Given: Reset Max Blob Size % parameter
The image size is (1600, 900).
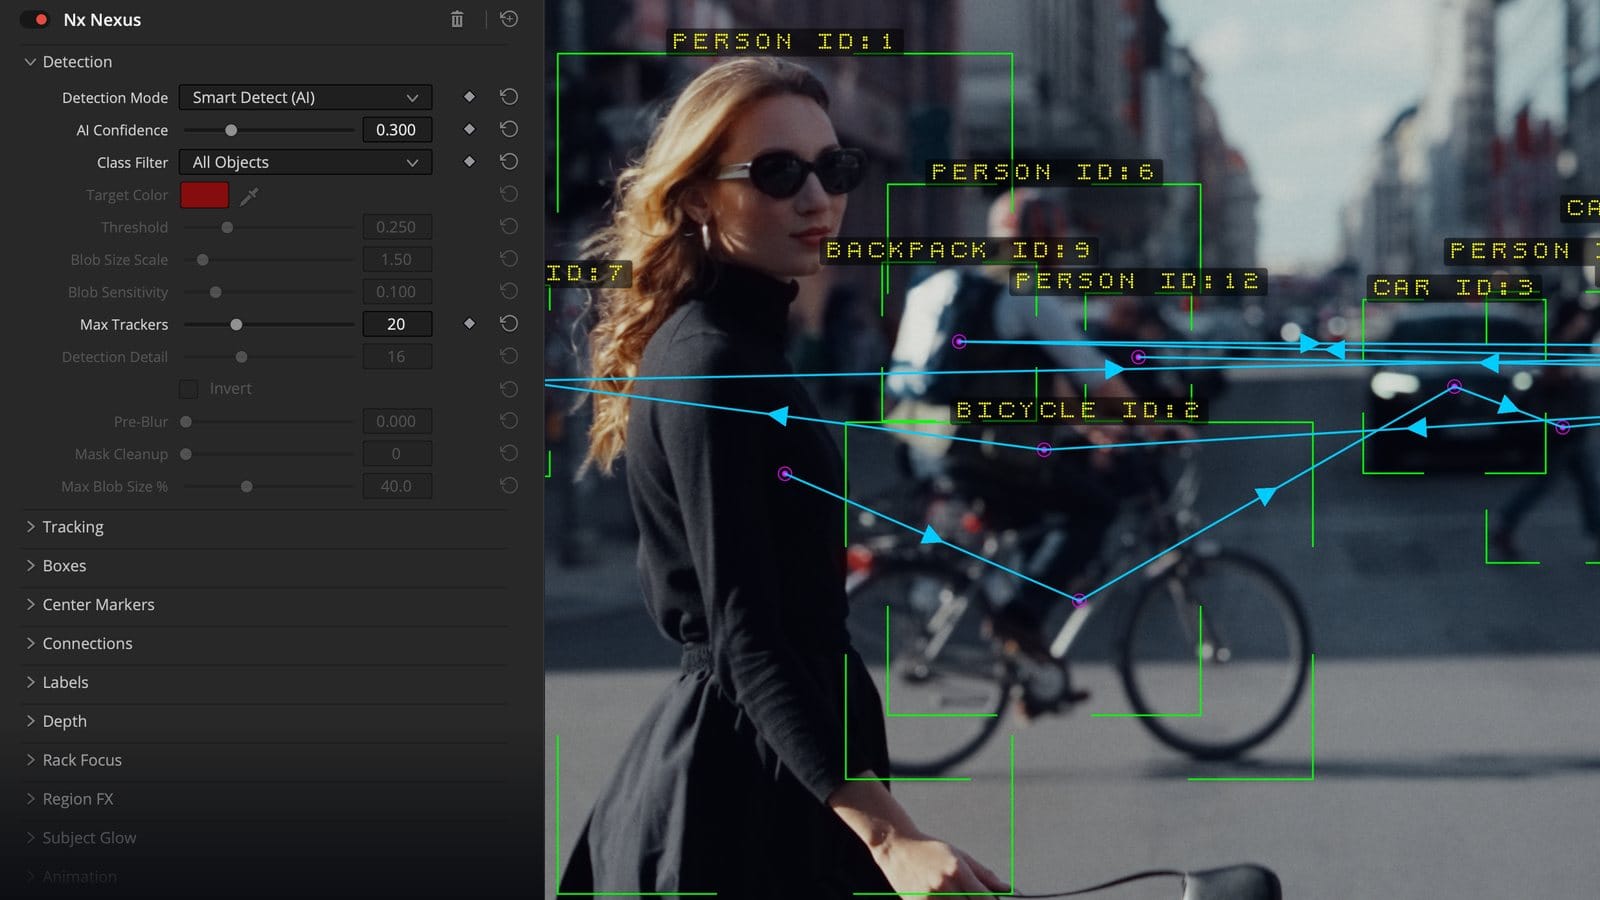Looking at the screenshot, I should (x=509, y=485).
